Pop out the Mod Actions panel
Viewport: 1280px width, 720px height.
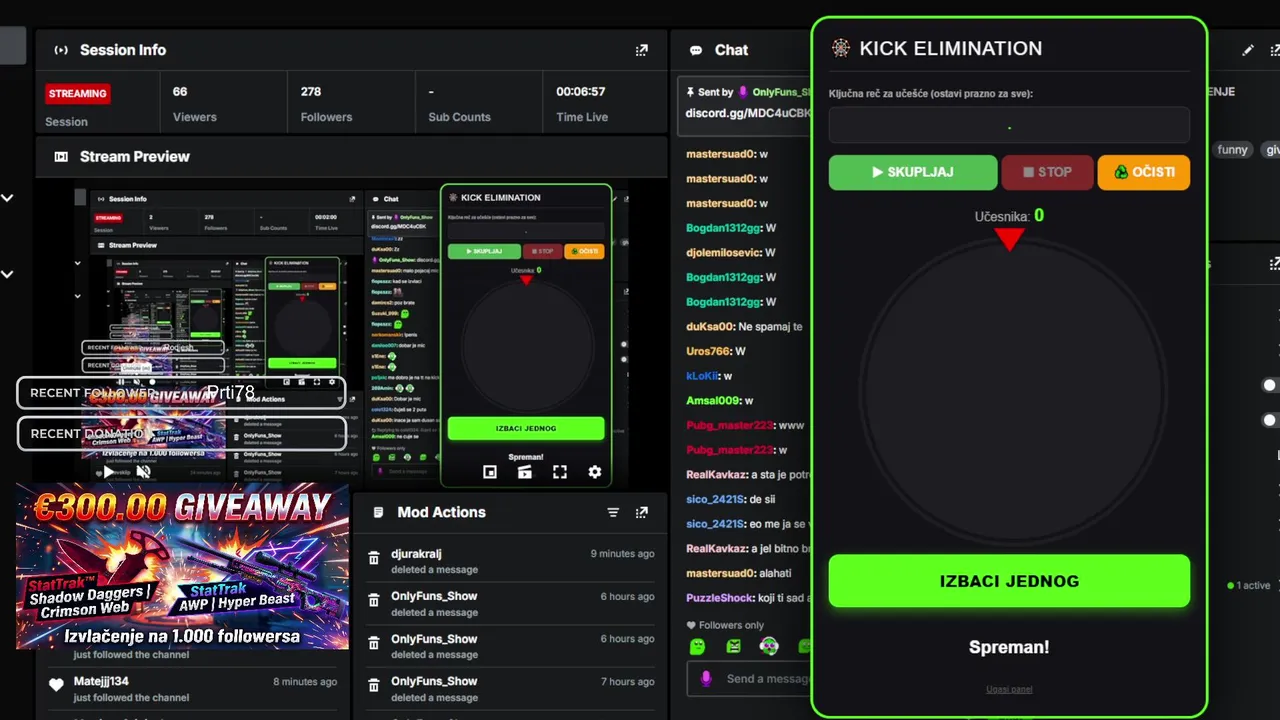(642, 512)
